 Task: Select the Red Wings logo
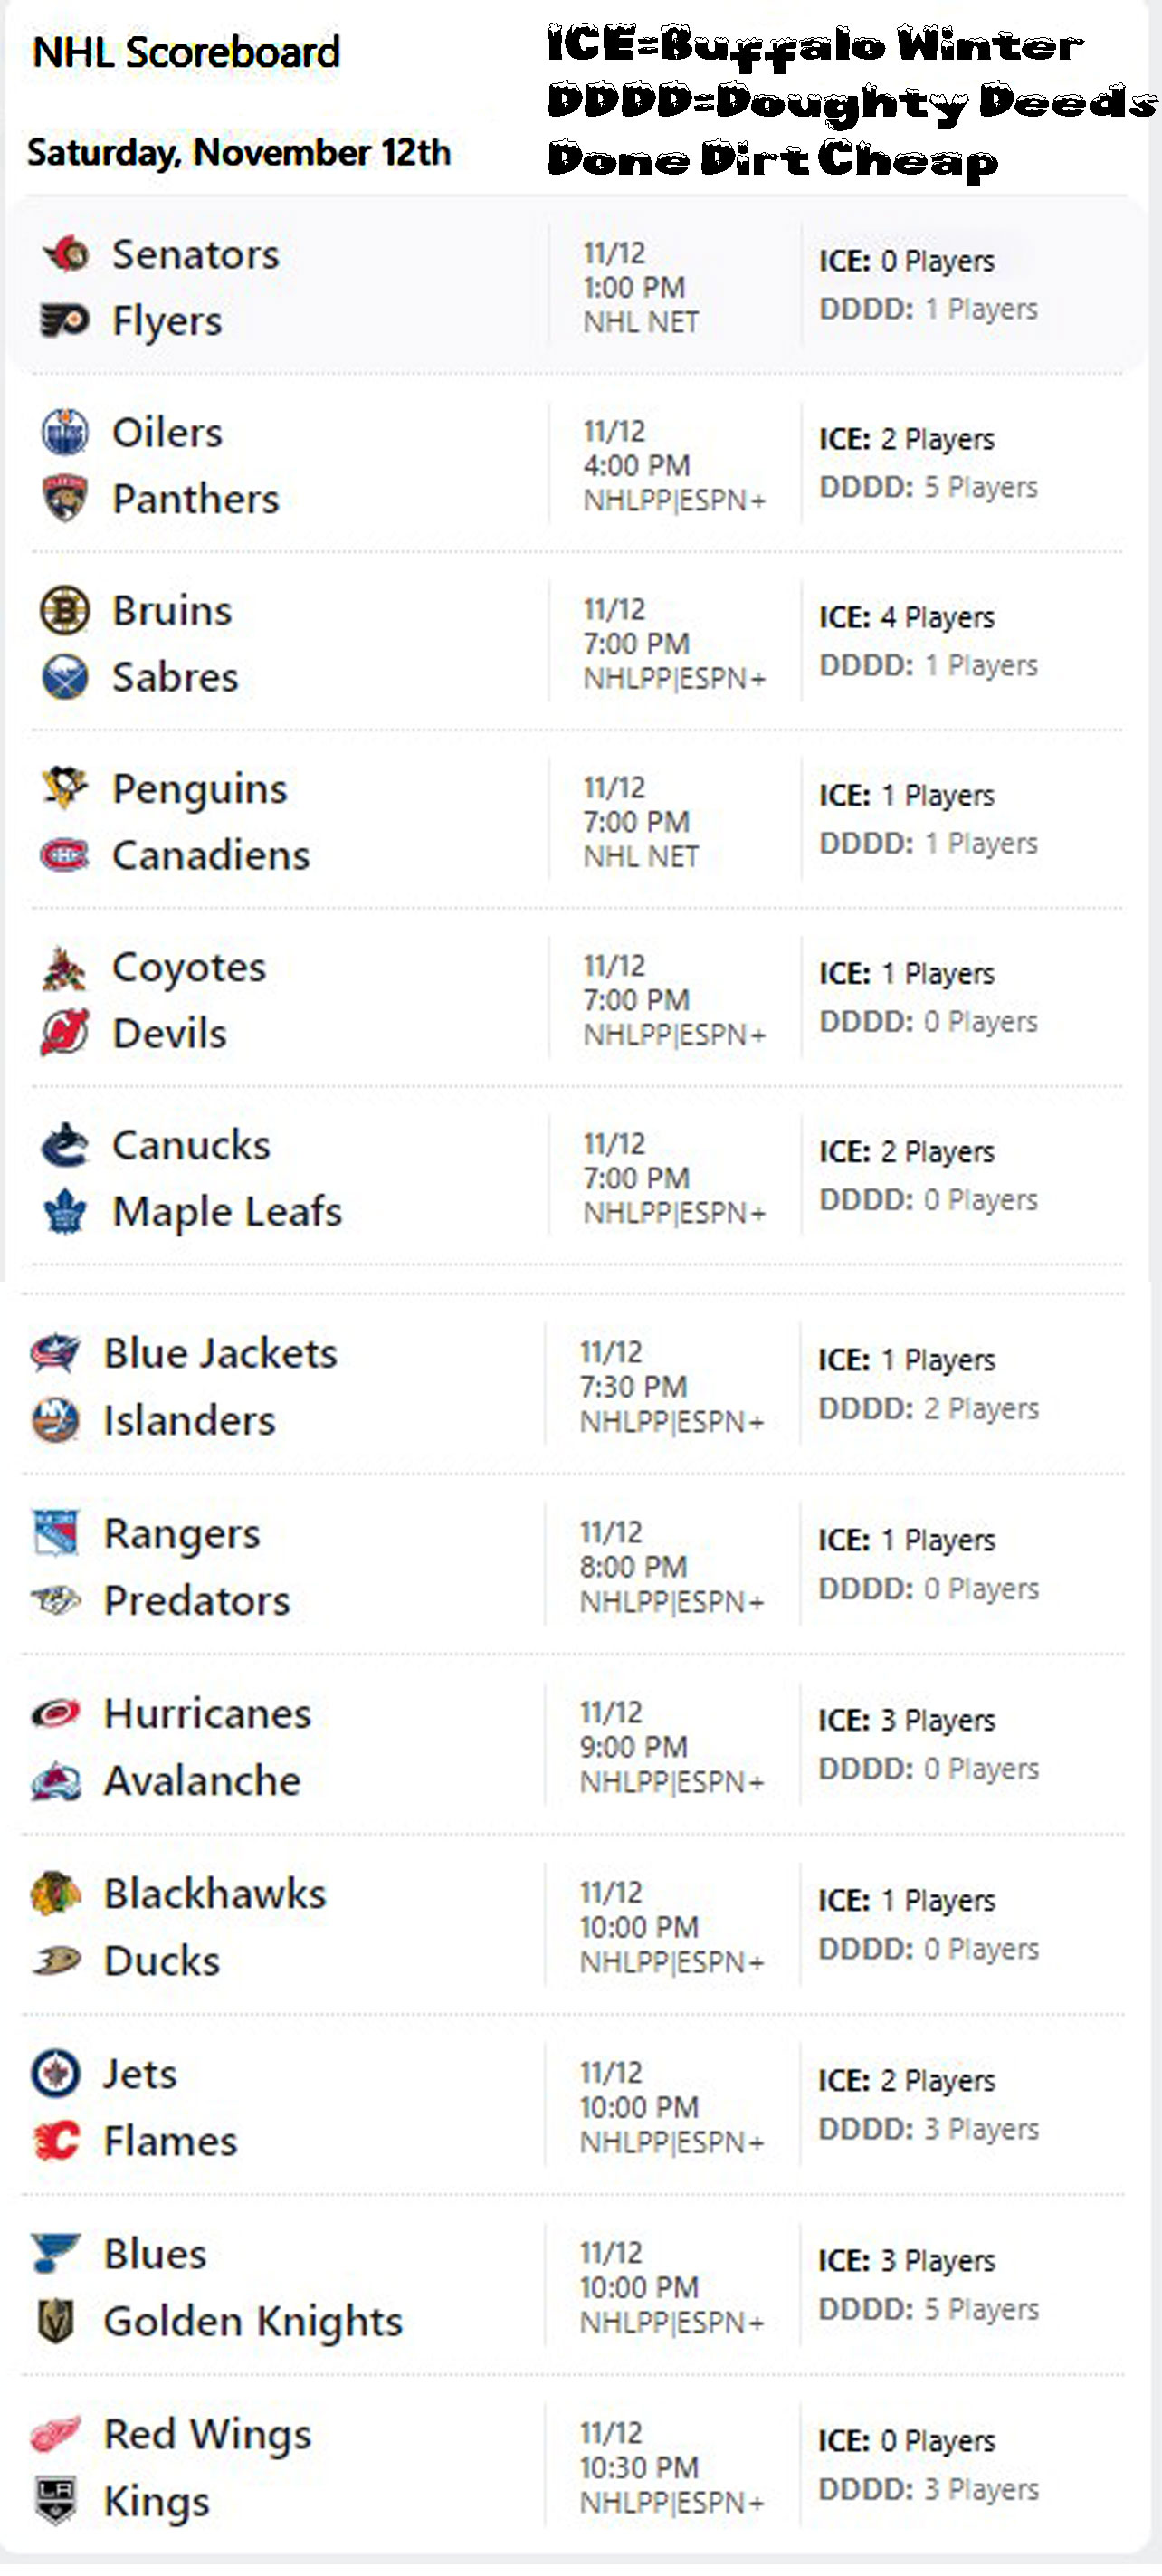pos(56,2435)
